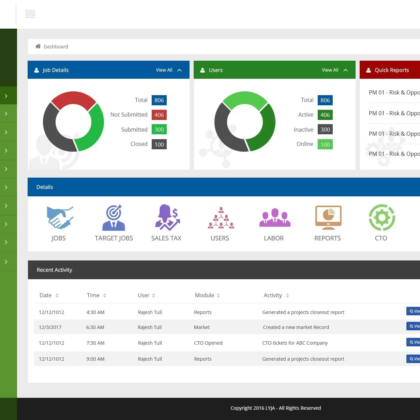The image size is (420, 420).
Task: Click 'Rajesh Tull' in the 6:30 AM row
Action: [x=150, y=327]
